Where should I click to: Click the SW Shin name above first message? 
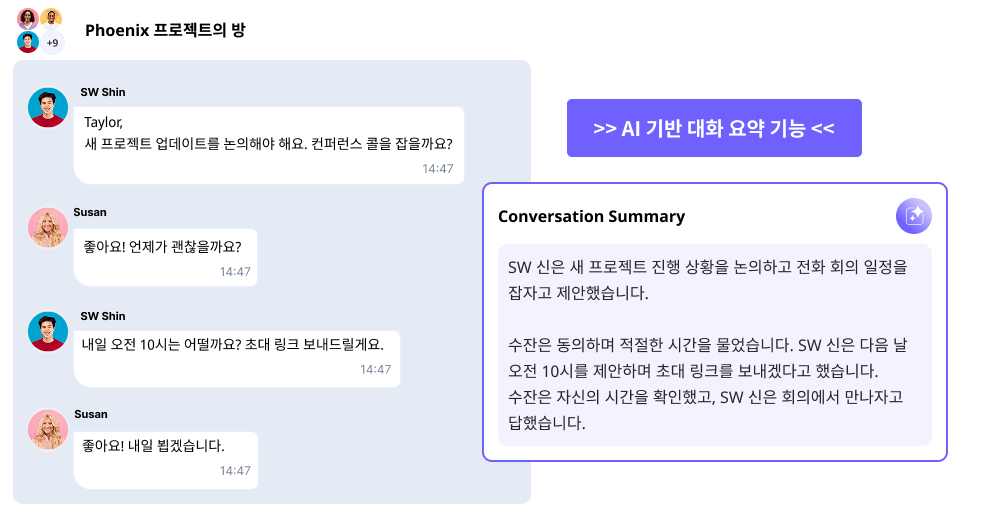pyautogui.click(x=103, y=92)
